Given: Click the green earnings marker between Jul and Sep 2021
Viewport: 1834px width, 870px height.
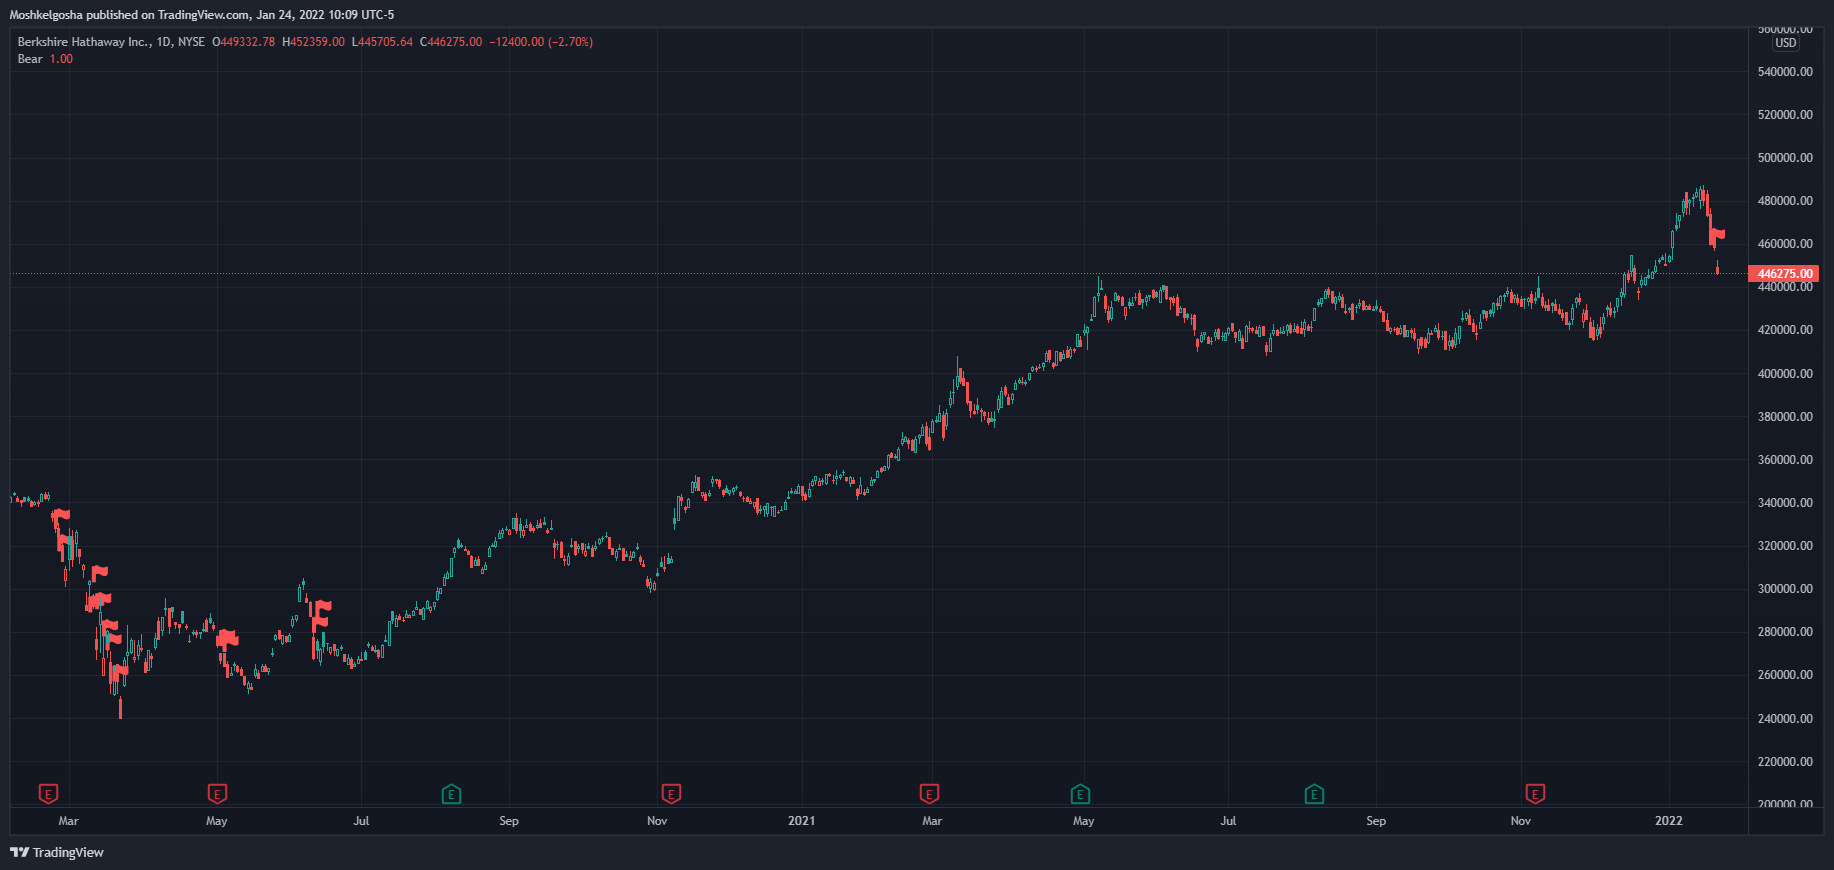Looking at the screenshot, I should 1314,794.
